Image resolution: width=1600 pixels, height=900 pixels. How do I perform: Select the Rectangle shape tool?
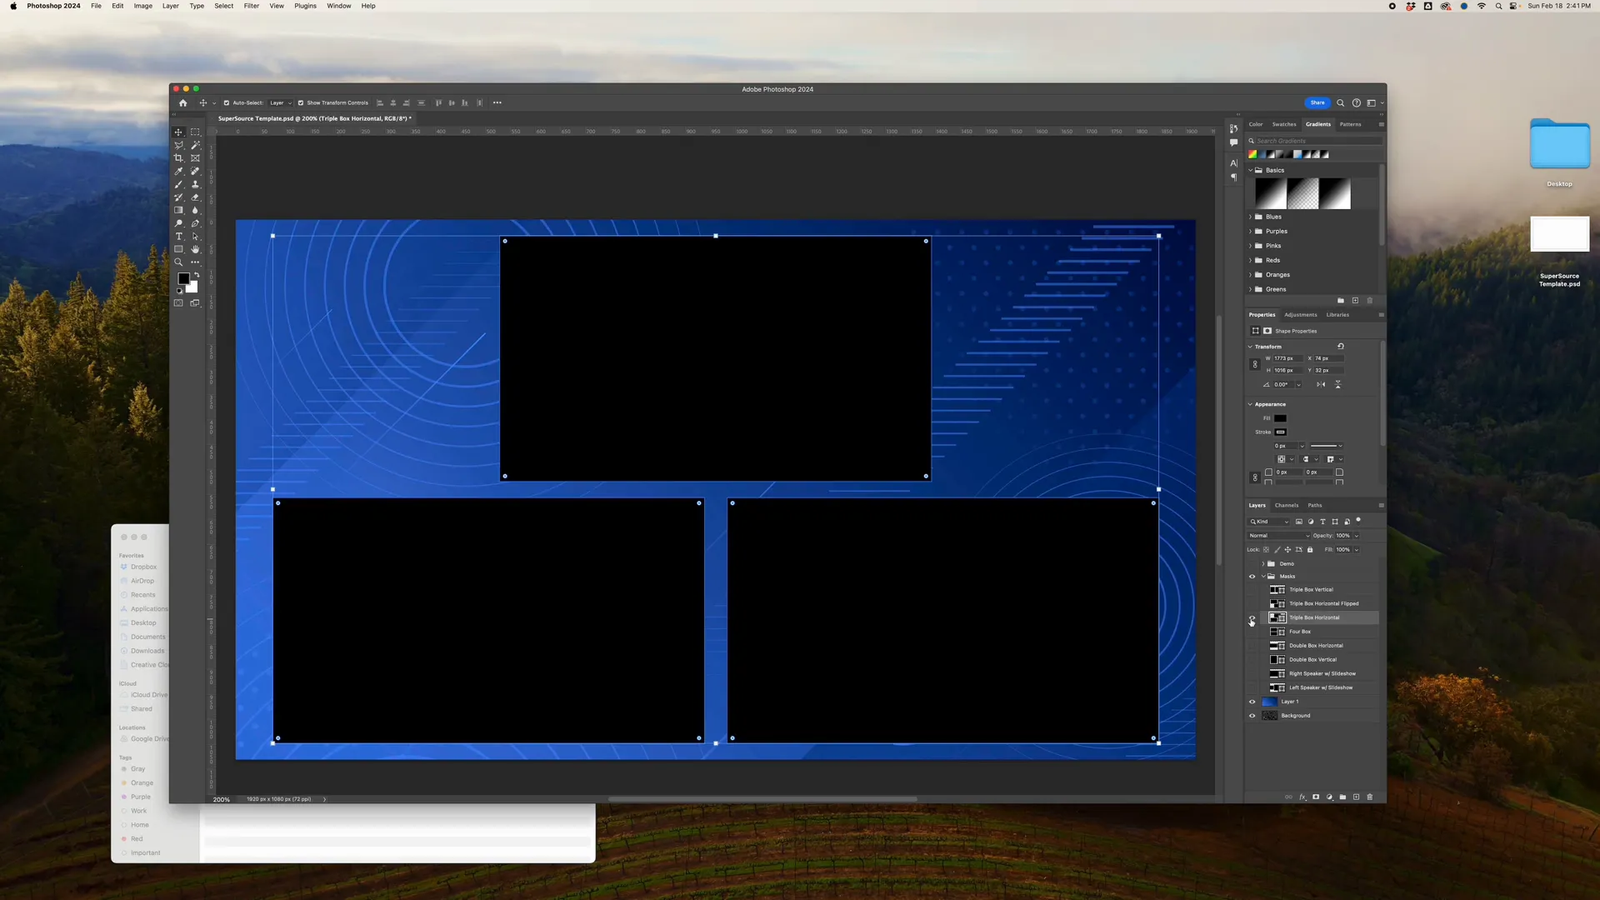178,249
